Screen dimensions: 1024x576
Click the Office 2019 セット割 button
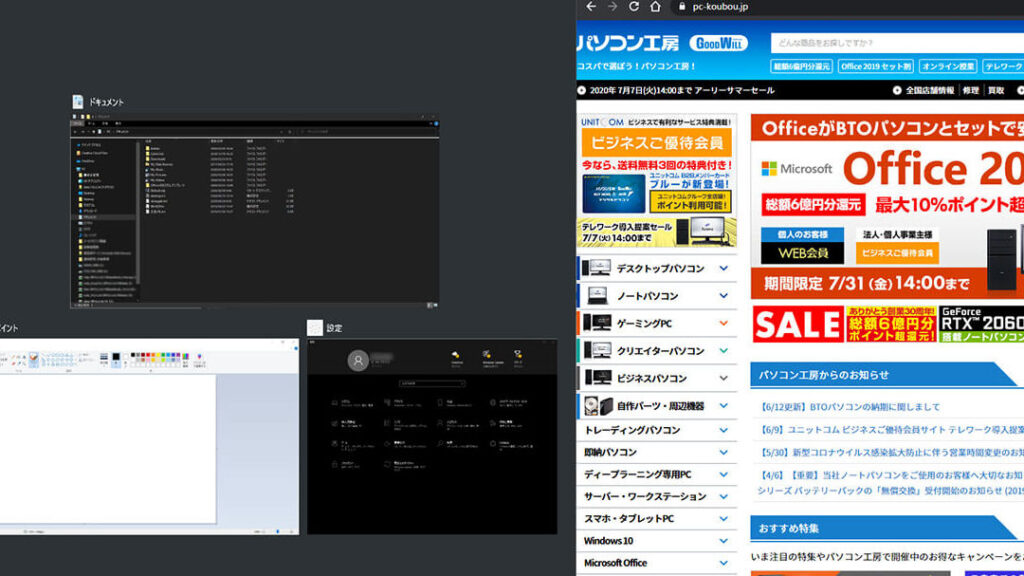876,66
